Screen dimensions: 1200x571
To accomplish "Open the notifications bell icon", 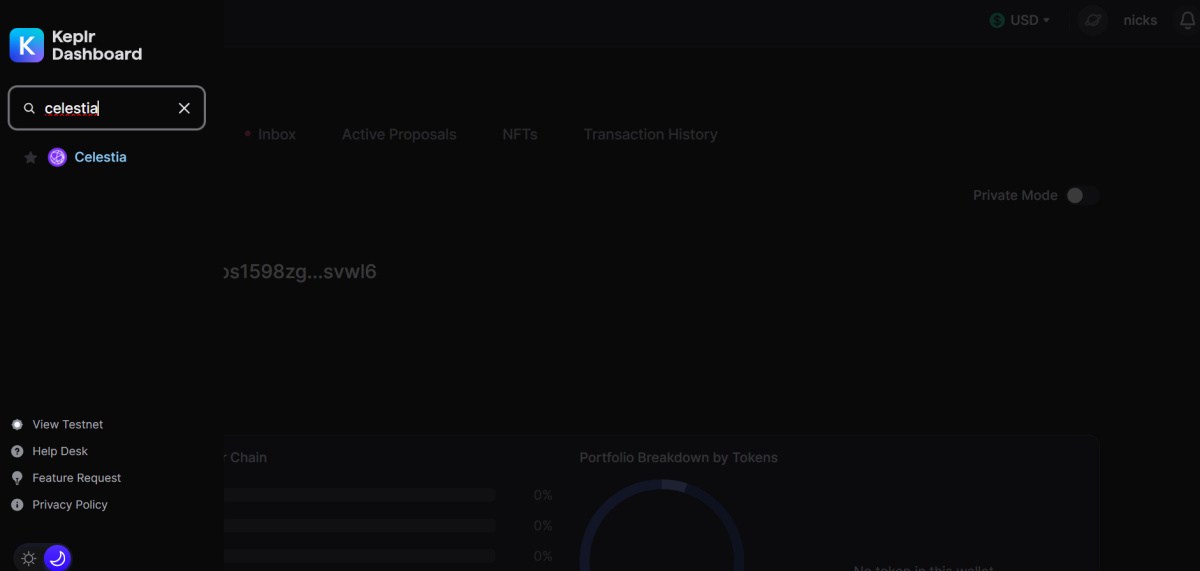I will coord(1188,20).
